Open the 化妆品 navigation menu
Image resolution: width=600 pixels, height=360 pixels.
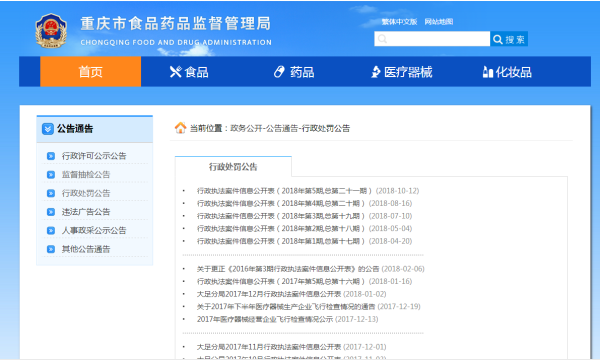pos(507,72)
